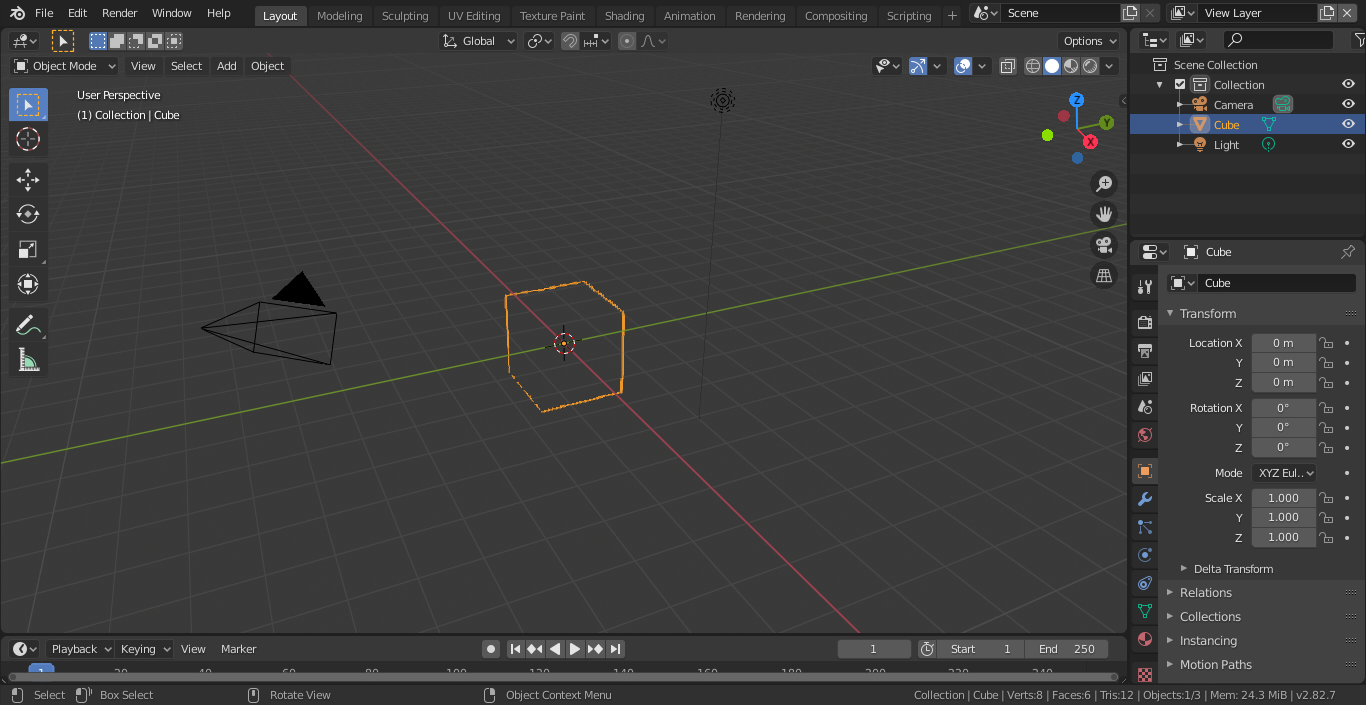Open the File menu
Image resolution: width=1366 pixels, height=705 pixels.
(x=44, y=13)
